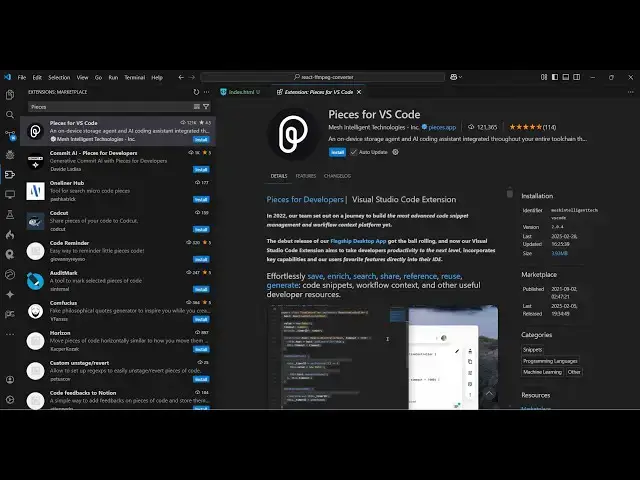Viewport: 640px width, 480px height.
Task: Select the DETAILS tab
Action: [x=279, y=176]
